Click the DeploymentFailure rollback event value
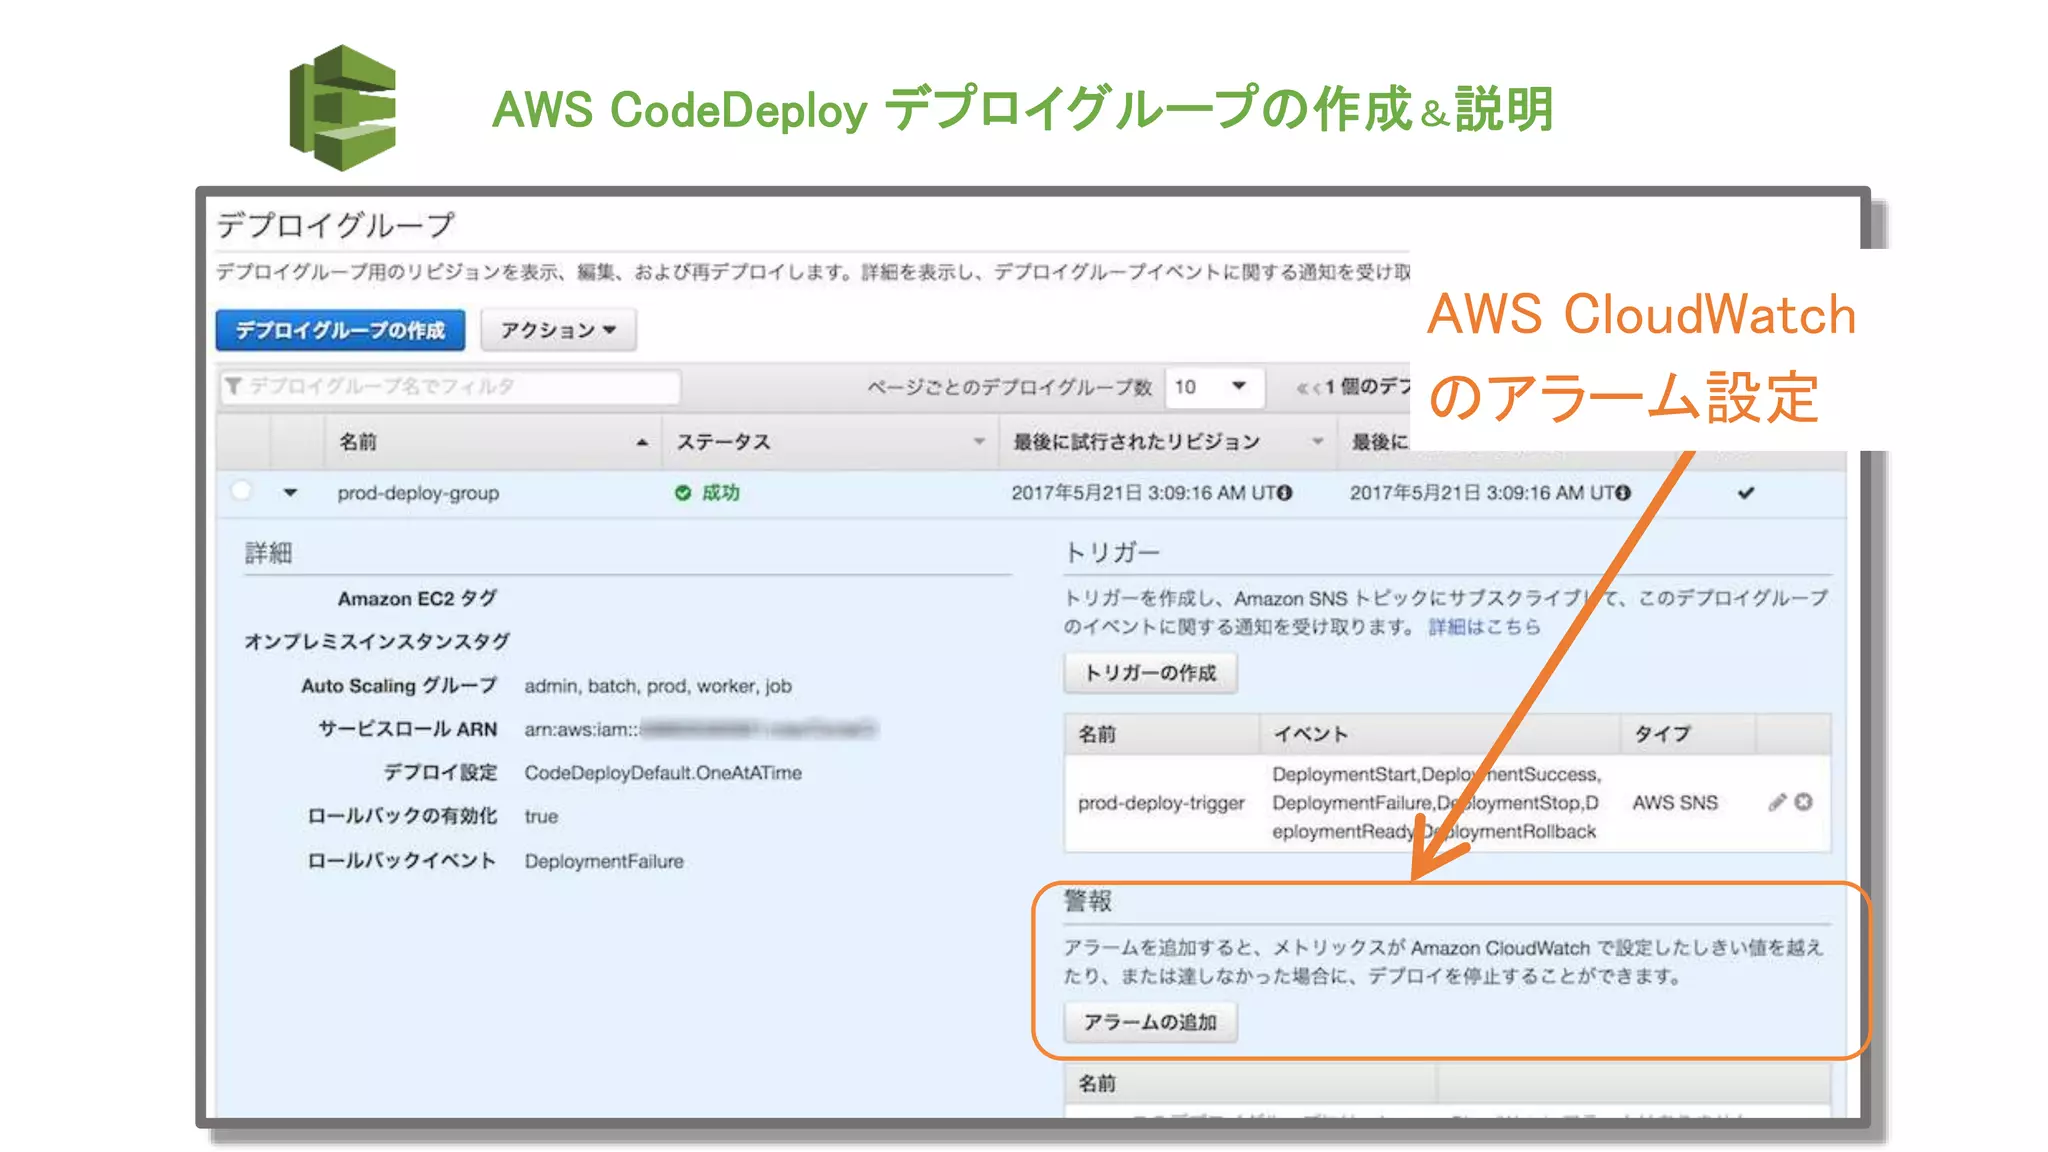This screenshot has height=1152, width=2048. tap(604, 861)
